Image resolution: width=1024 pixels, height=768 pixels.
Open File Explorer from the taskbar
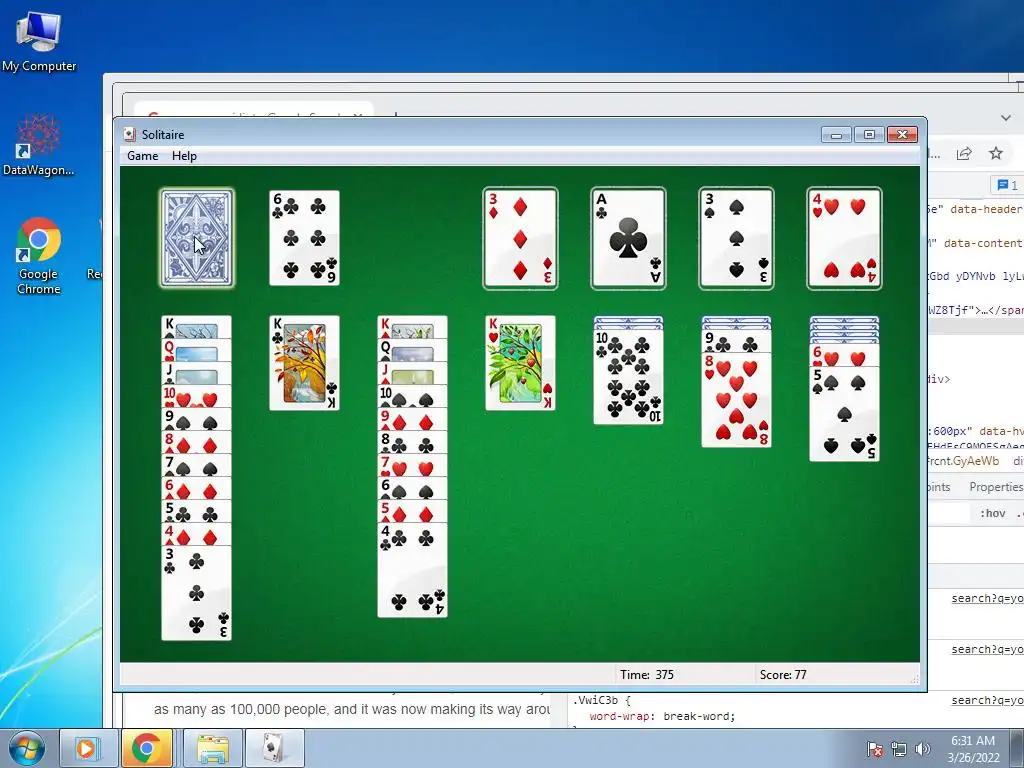coord(213,748)
